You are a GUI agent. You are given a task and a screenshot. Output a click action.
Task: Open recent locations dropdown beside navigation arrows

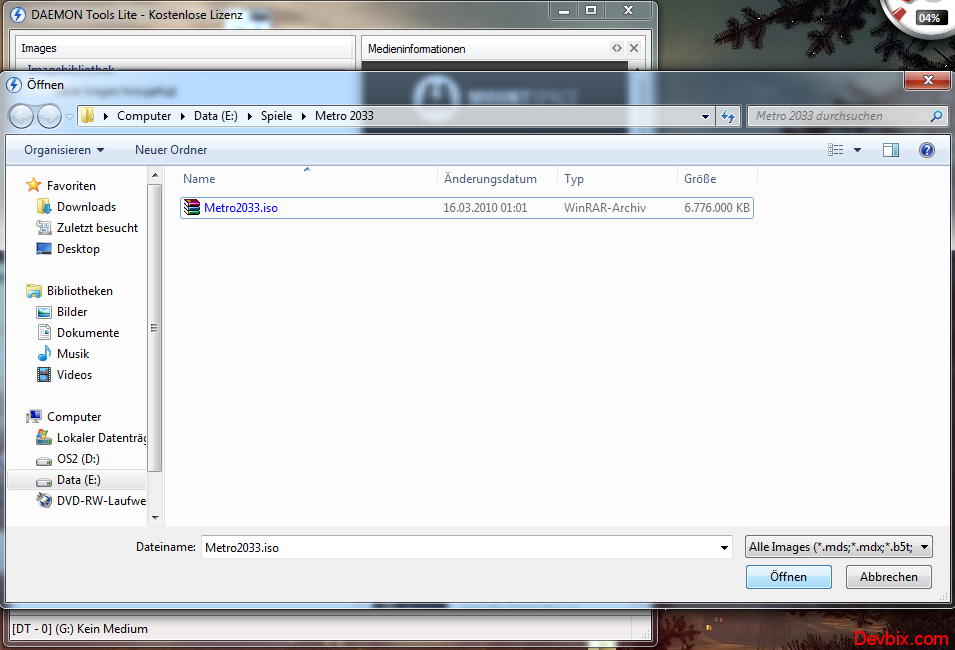[x=69, y=116]
